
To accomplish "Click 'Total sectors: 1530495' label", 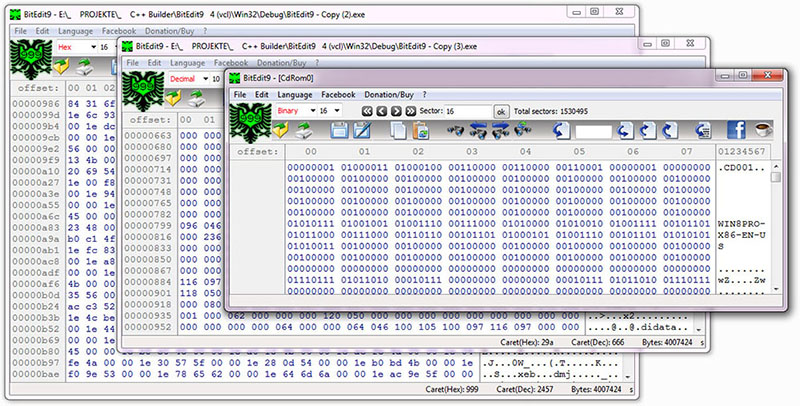I will [551, 111].
